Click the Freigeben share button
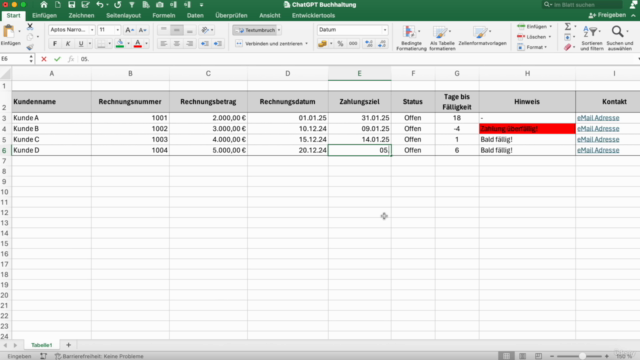Viewport: 640px width, 360px height. (607, 15)
